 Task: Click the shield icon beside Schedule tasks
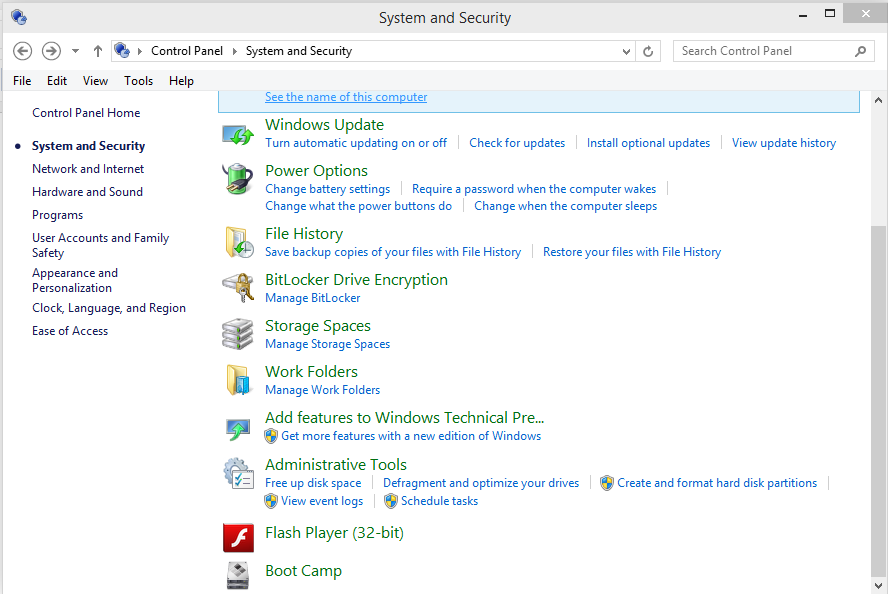(x=391, y=501)
